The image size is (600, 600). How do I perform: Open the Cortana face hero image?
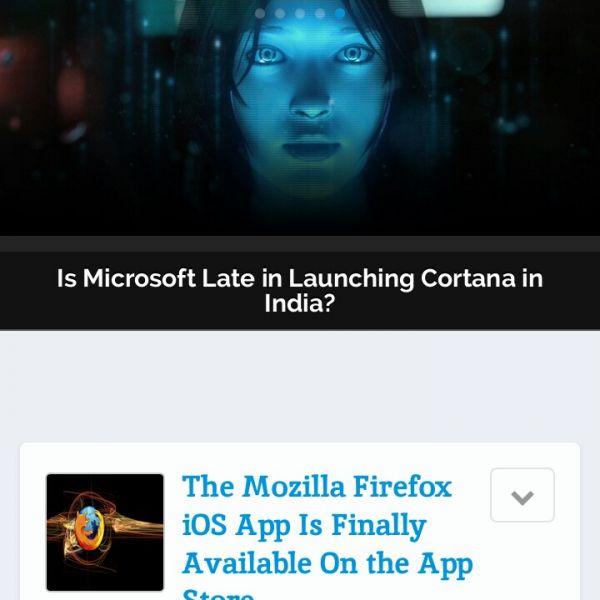coord(300,118)
